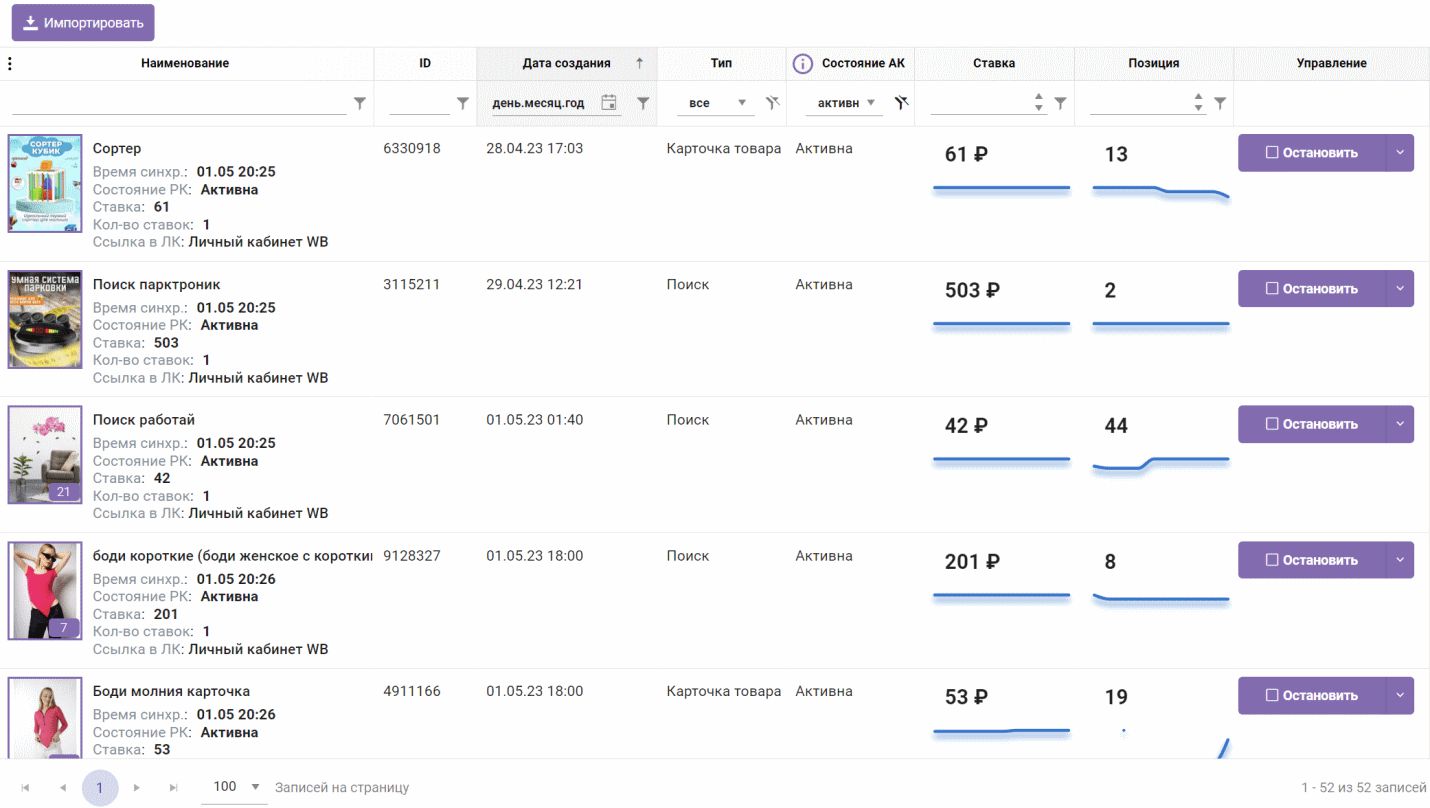Open Личный кабинет WB link for Сортер
The image size is (1430, 808).
pyautogui.click(x=258, y=242)
